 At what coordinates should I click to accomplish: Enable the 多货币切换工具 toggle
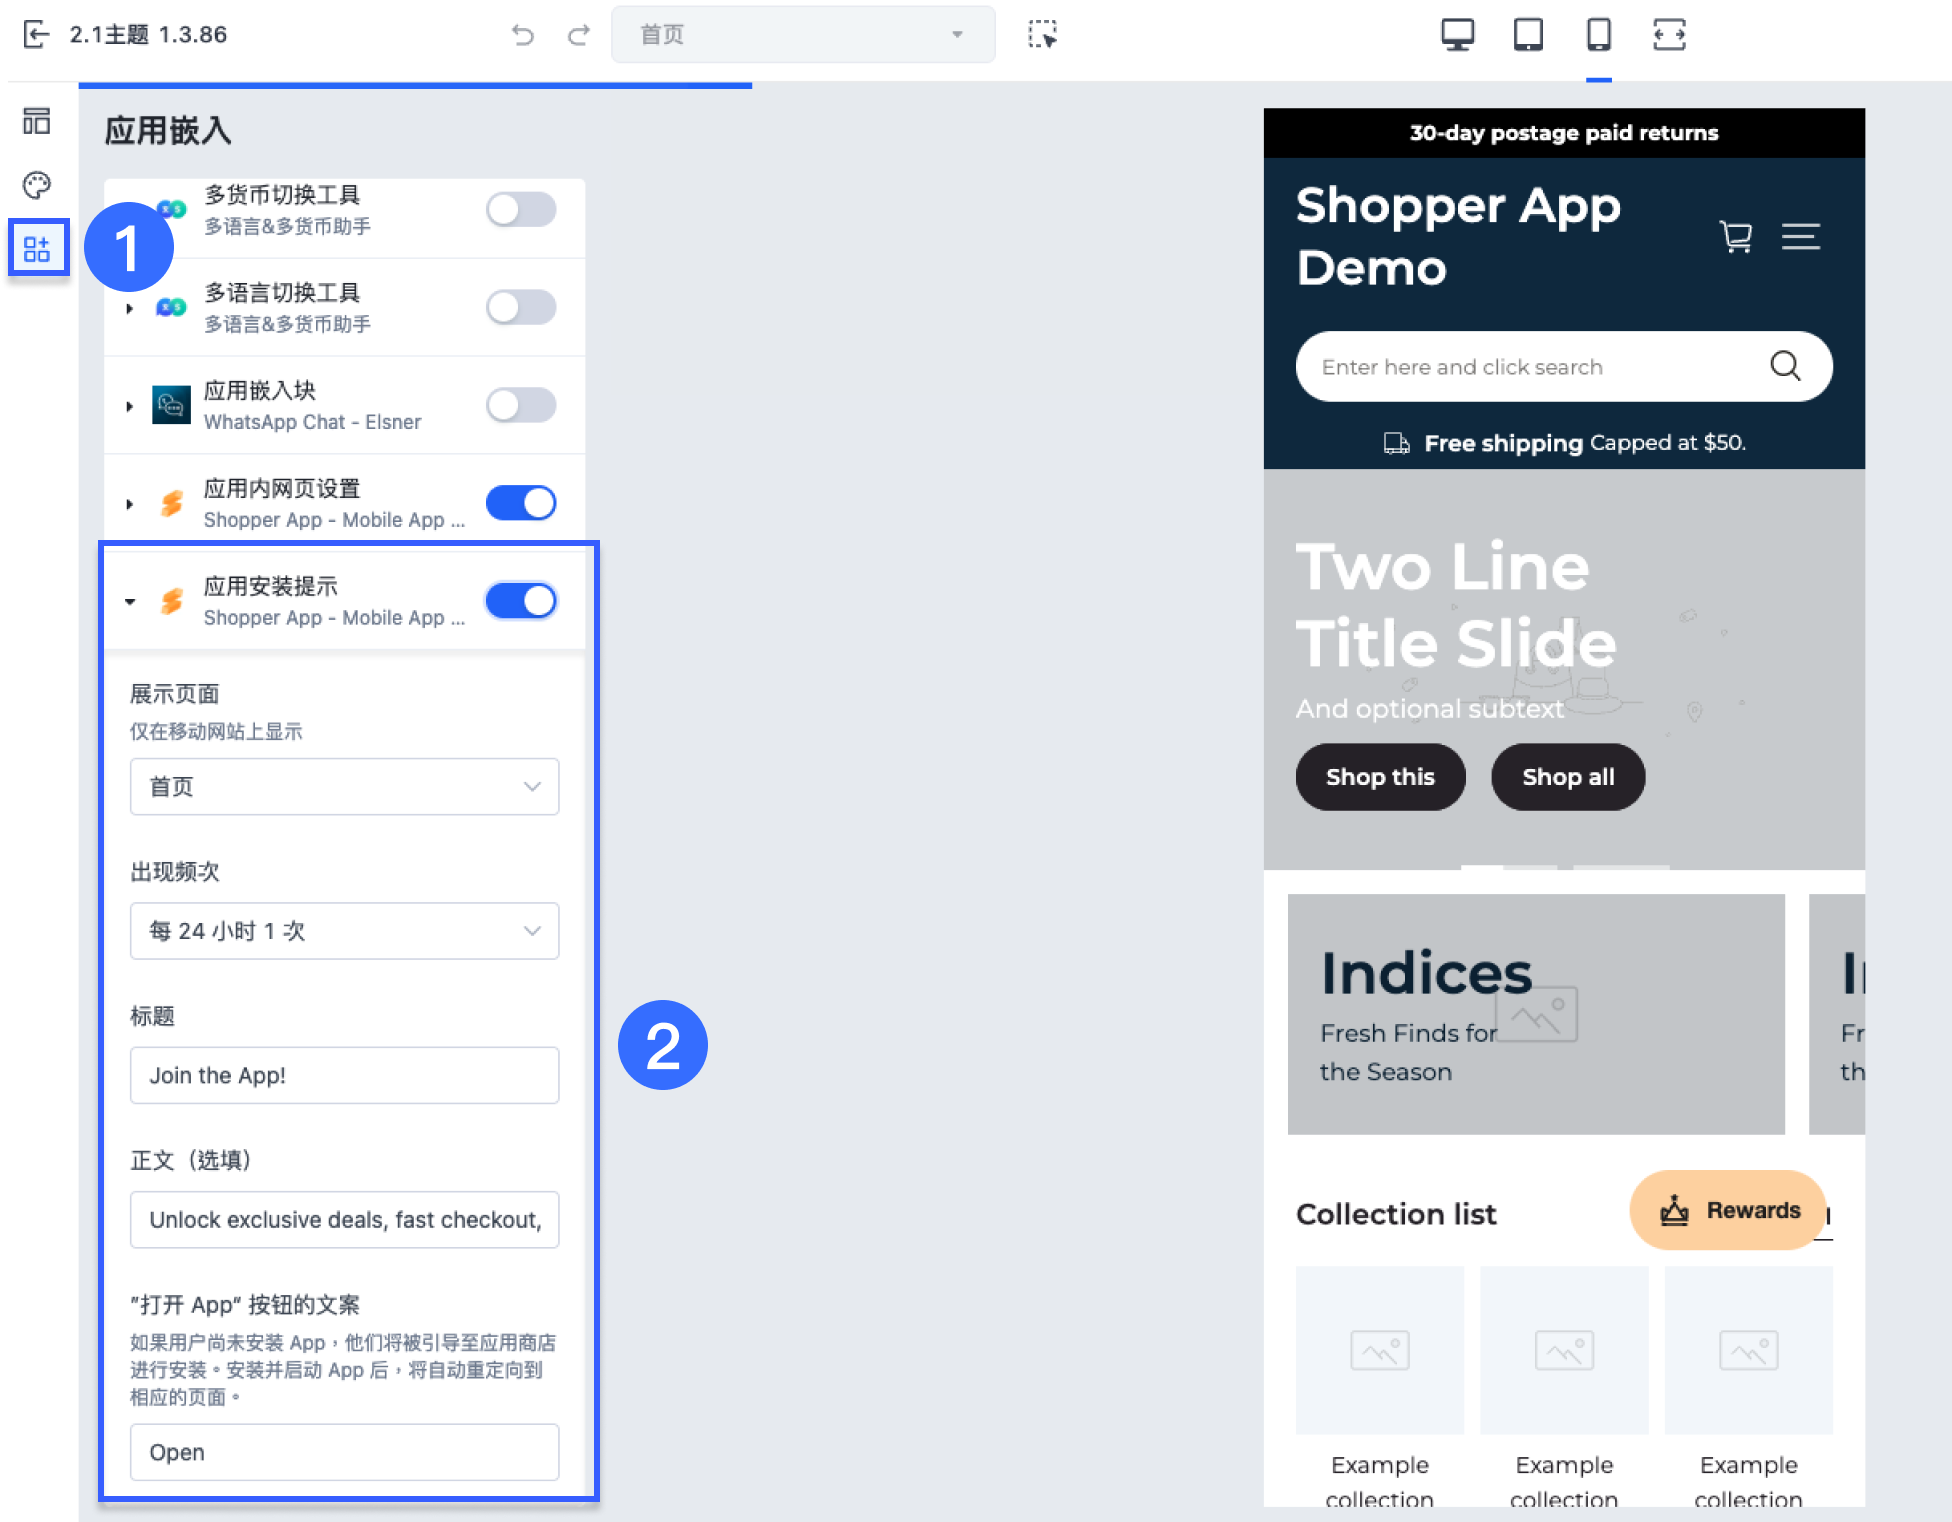tap(521, 209)
